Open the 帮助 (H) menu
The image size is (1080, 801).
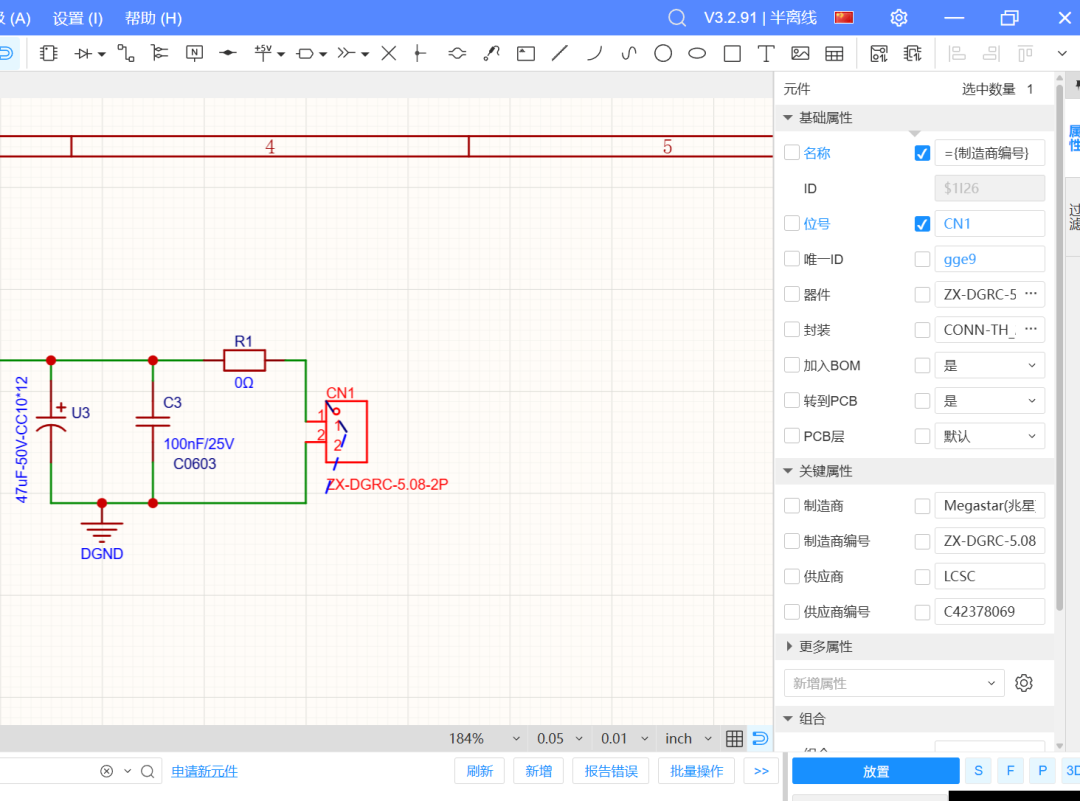click(153, 18)
